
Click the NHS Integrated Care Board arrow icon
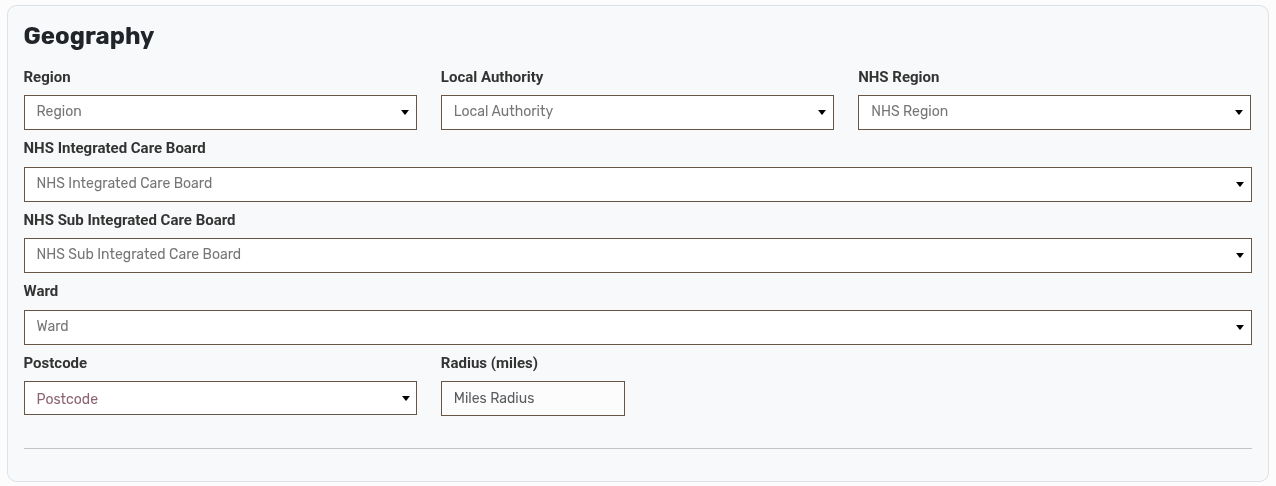click(x=1239, y=185)
